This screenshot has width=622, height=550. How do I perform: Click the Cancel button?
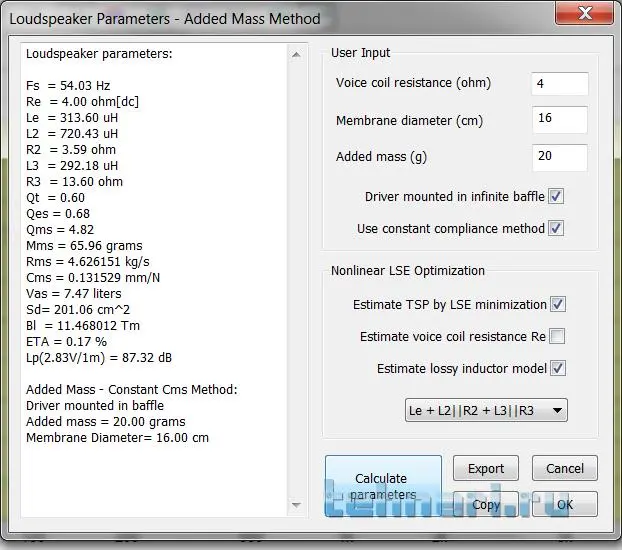pyautogui.click(x=565, y=468)
